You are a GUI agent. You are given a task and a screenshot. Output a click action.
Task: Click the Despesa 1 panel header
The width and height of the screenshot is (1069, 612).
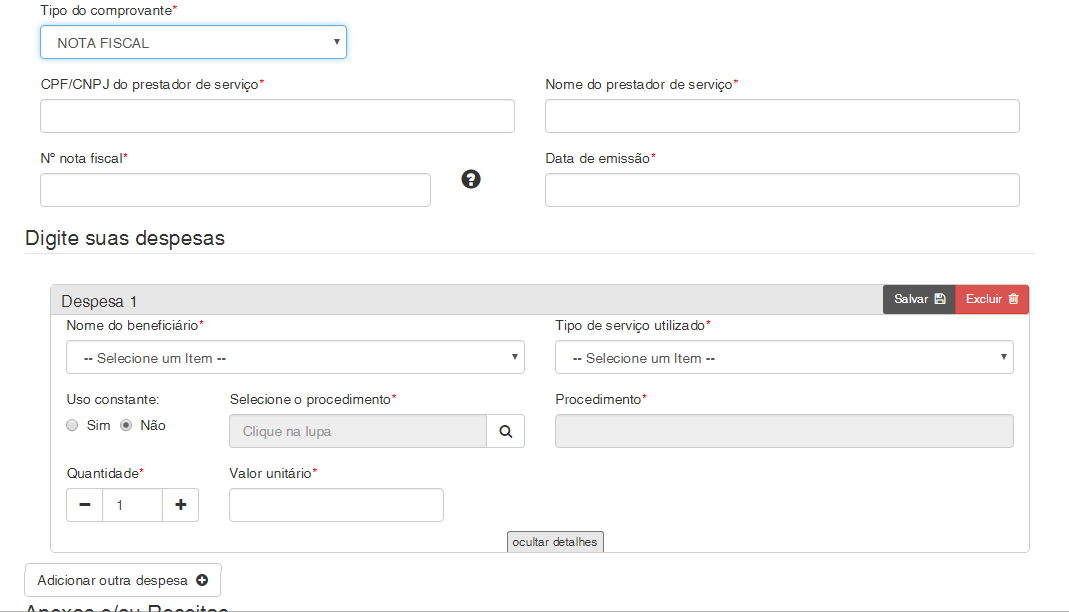click(x=400, y=300)
